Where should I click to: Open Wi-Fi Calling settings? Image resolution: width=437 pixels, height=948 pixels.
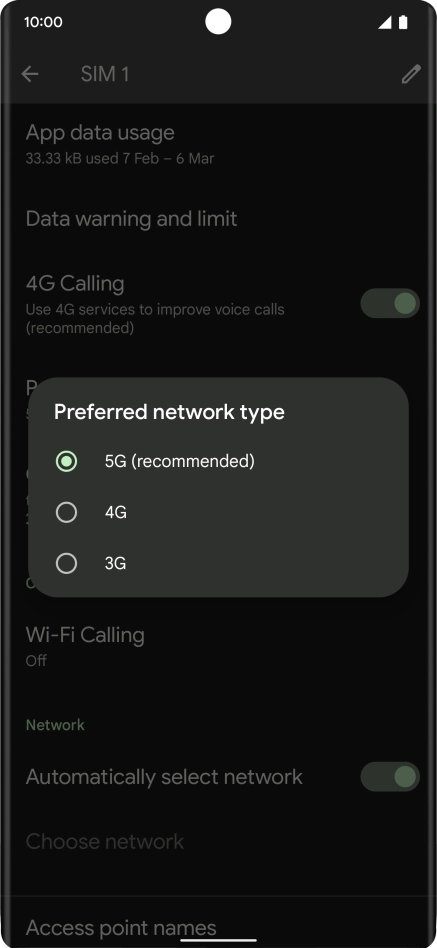click(218, 646)
